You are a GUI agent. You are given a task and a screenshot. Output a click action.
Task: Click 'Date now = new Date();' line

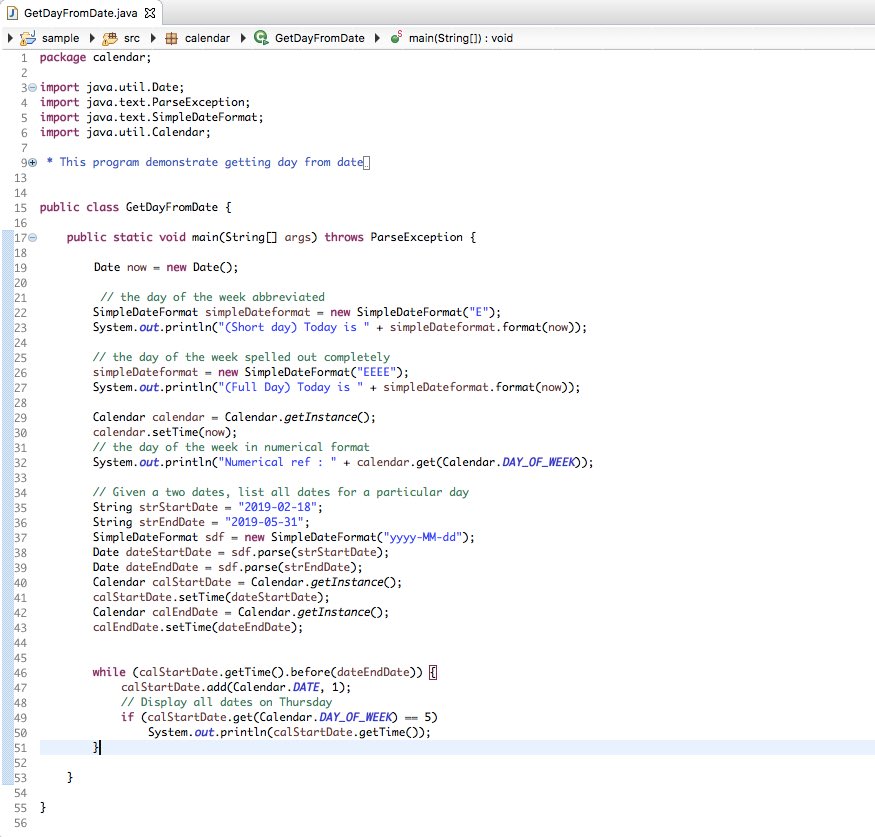(x=166, y=267)
